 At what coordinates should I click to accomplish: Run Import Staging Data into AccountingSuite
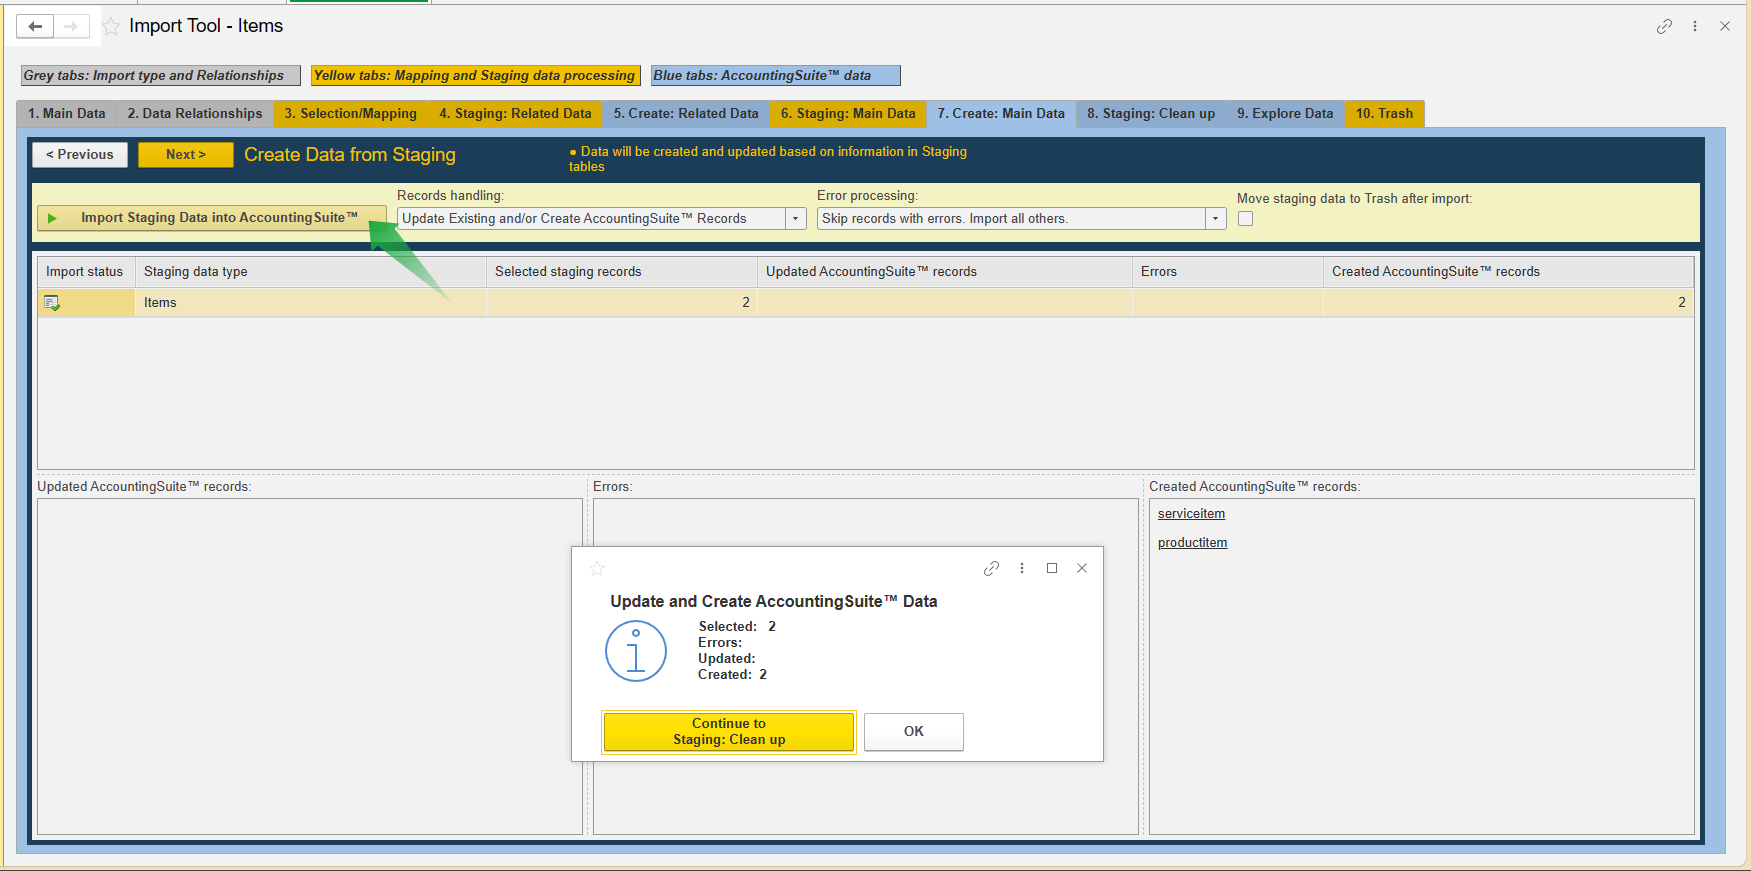tap(212, 218)
